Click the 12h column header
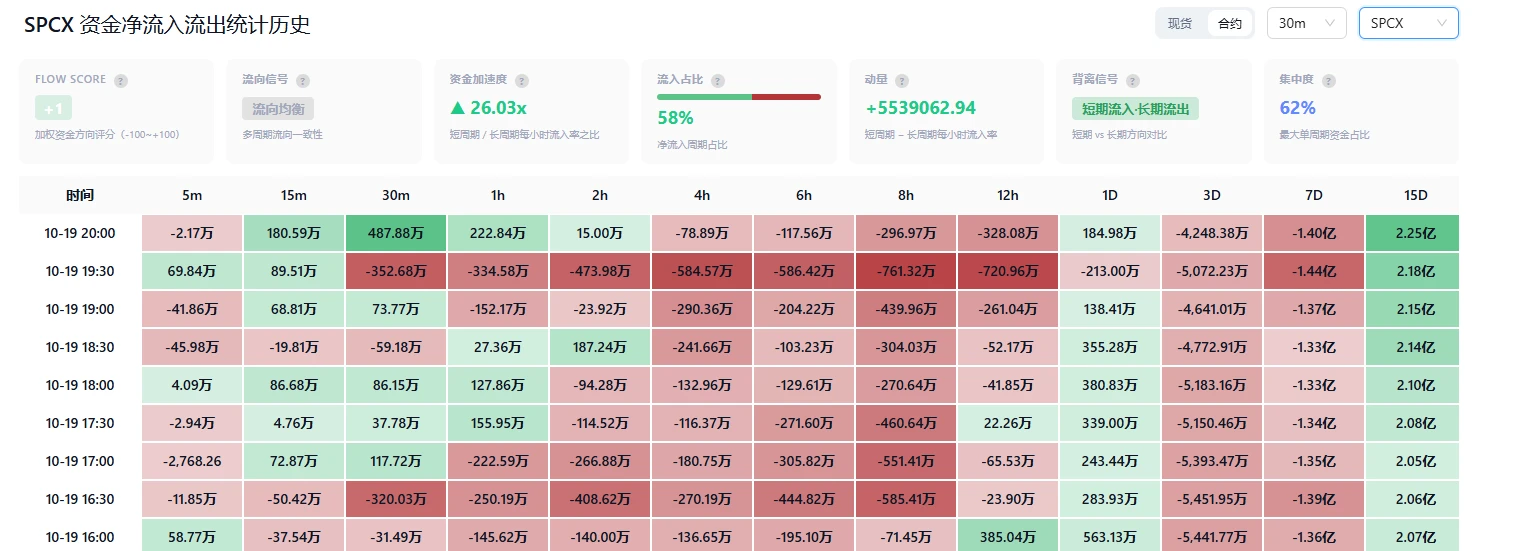The height and width of the screenshot is (551, 1513). pyautogui.click(x=1008, y=195)
